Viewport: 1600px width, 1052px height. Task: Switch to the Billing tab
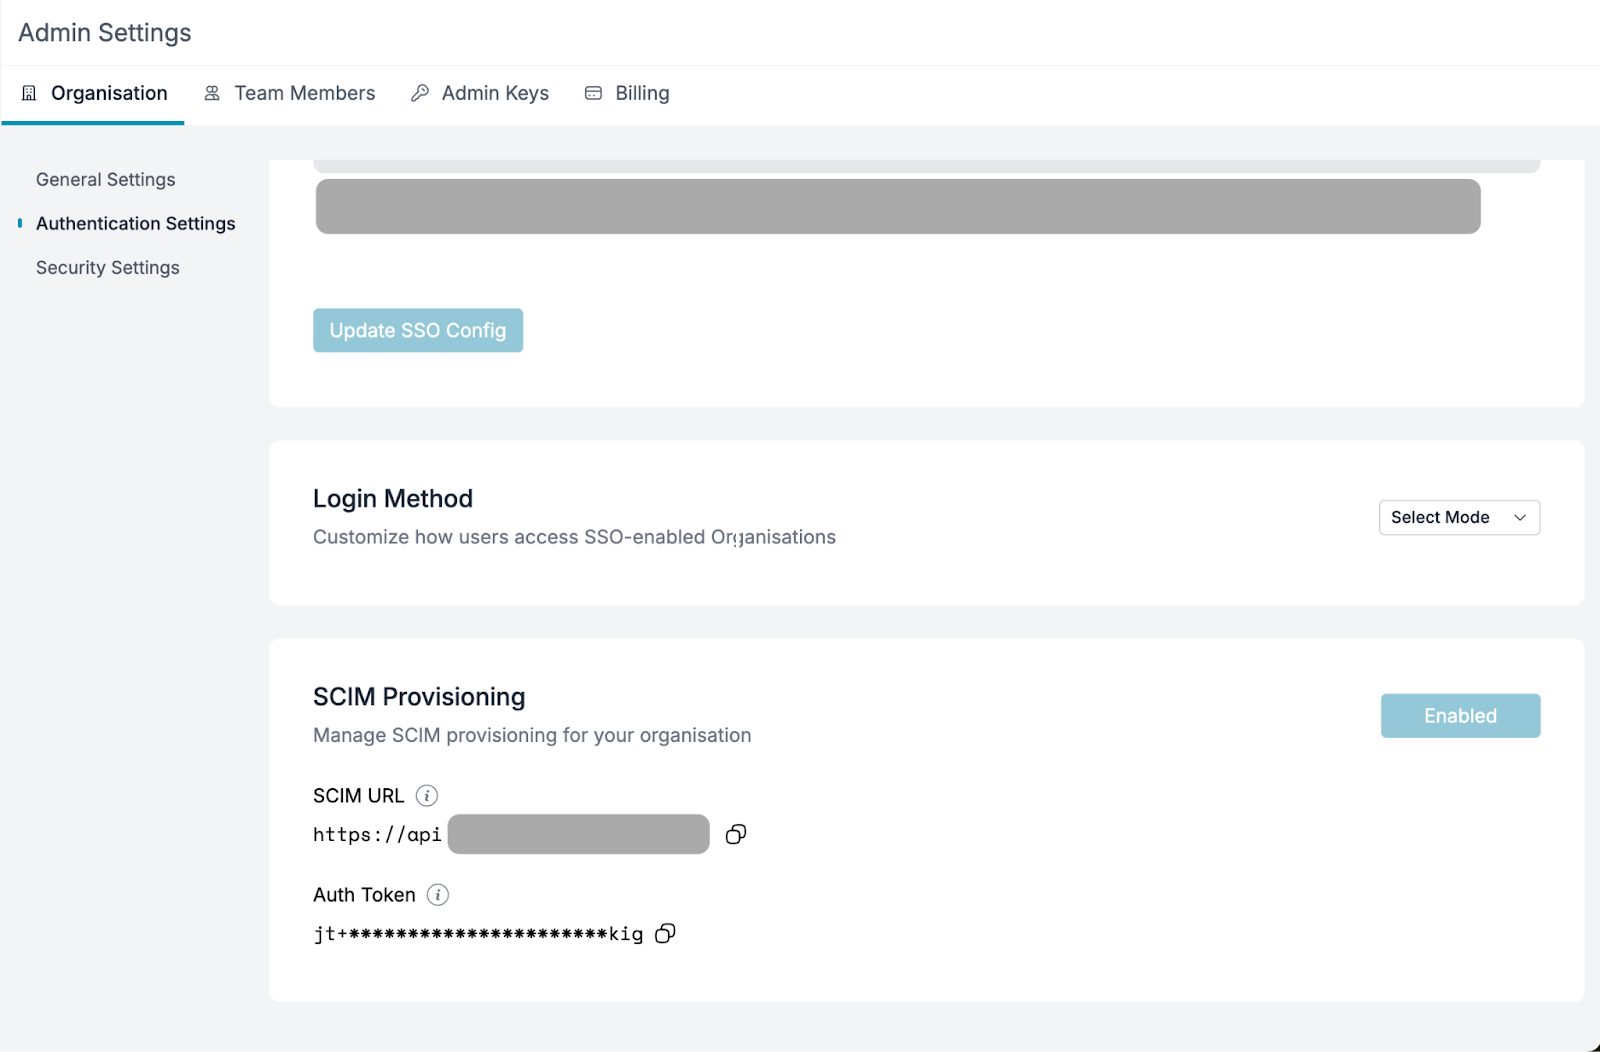(x=642, y=92)
